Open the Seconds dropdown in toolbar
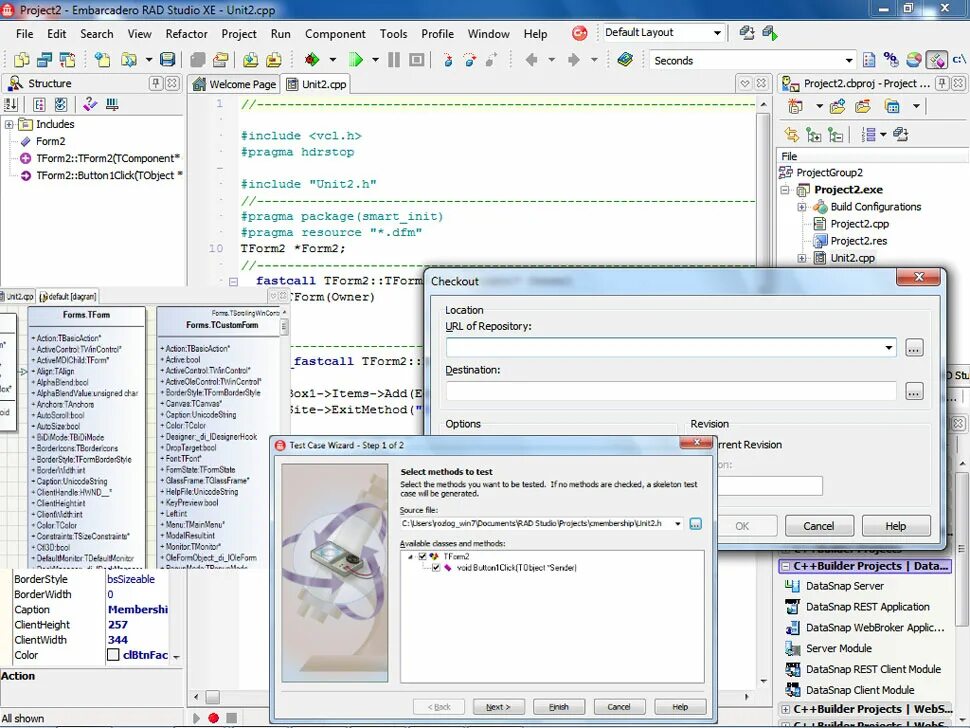The height and width of the screenshot is (728, 970). pos(849,61)
